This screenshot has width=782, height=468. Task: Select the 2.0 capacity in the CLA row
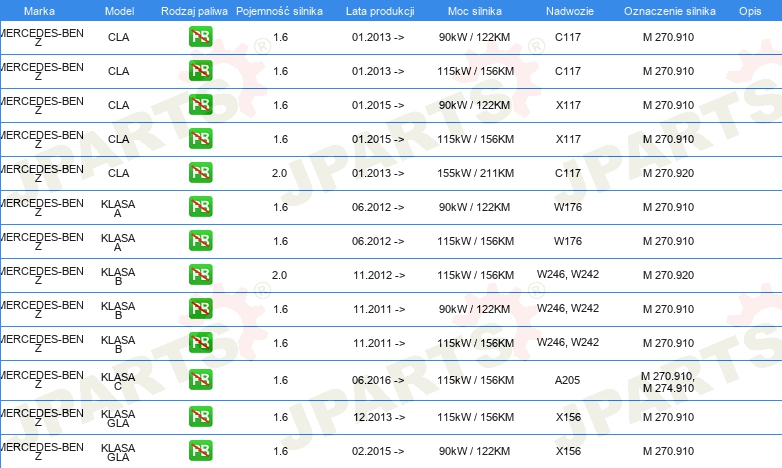coord(279,173)
